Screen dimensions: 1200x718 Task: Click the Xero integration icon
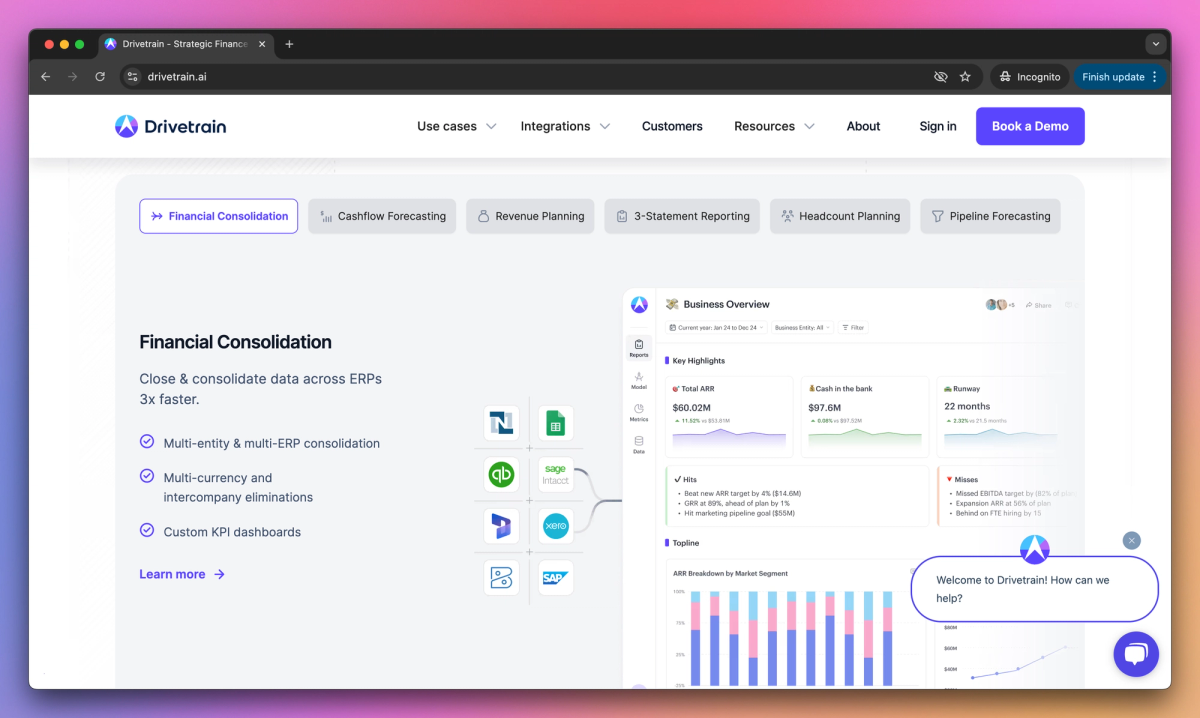tap(556, 525)
